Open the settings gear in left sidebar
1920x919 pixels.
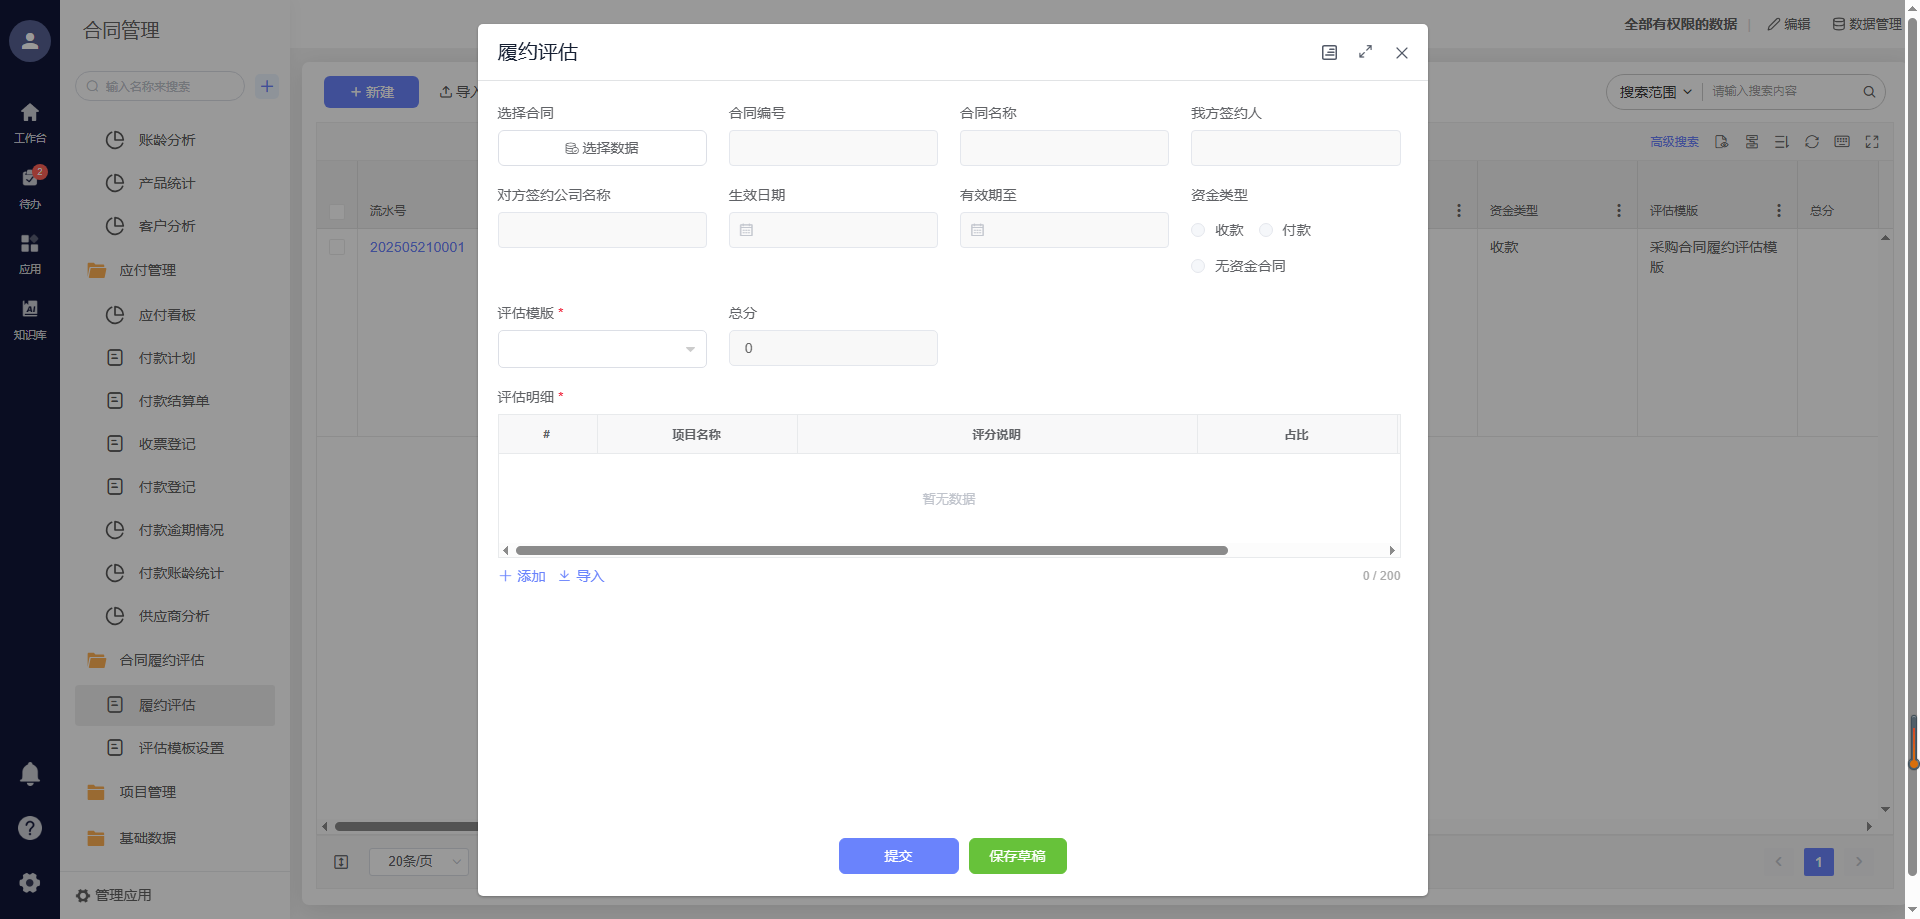tap(30, 882)
